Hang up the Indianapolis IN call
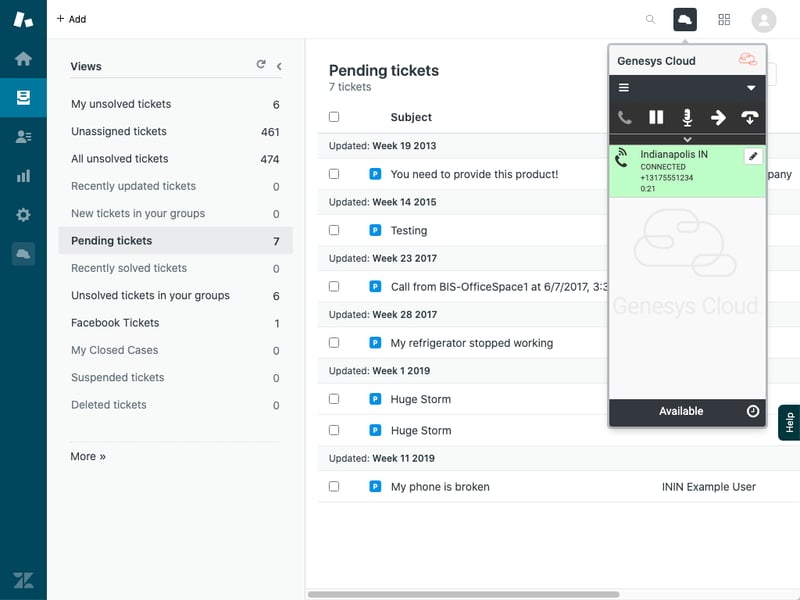This screenshot has width=800, height=600. [749, 117]
